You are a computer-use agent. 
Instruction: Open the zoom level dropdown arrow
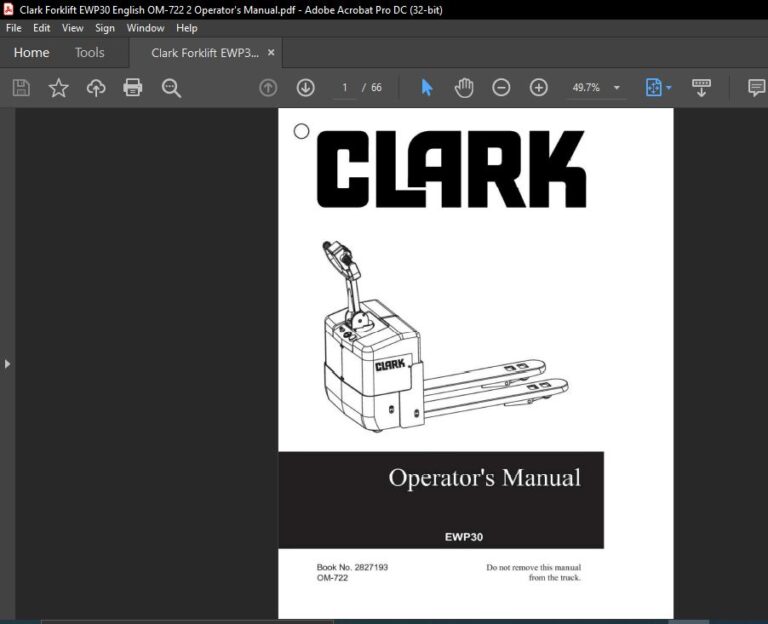617,88
